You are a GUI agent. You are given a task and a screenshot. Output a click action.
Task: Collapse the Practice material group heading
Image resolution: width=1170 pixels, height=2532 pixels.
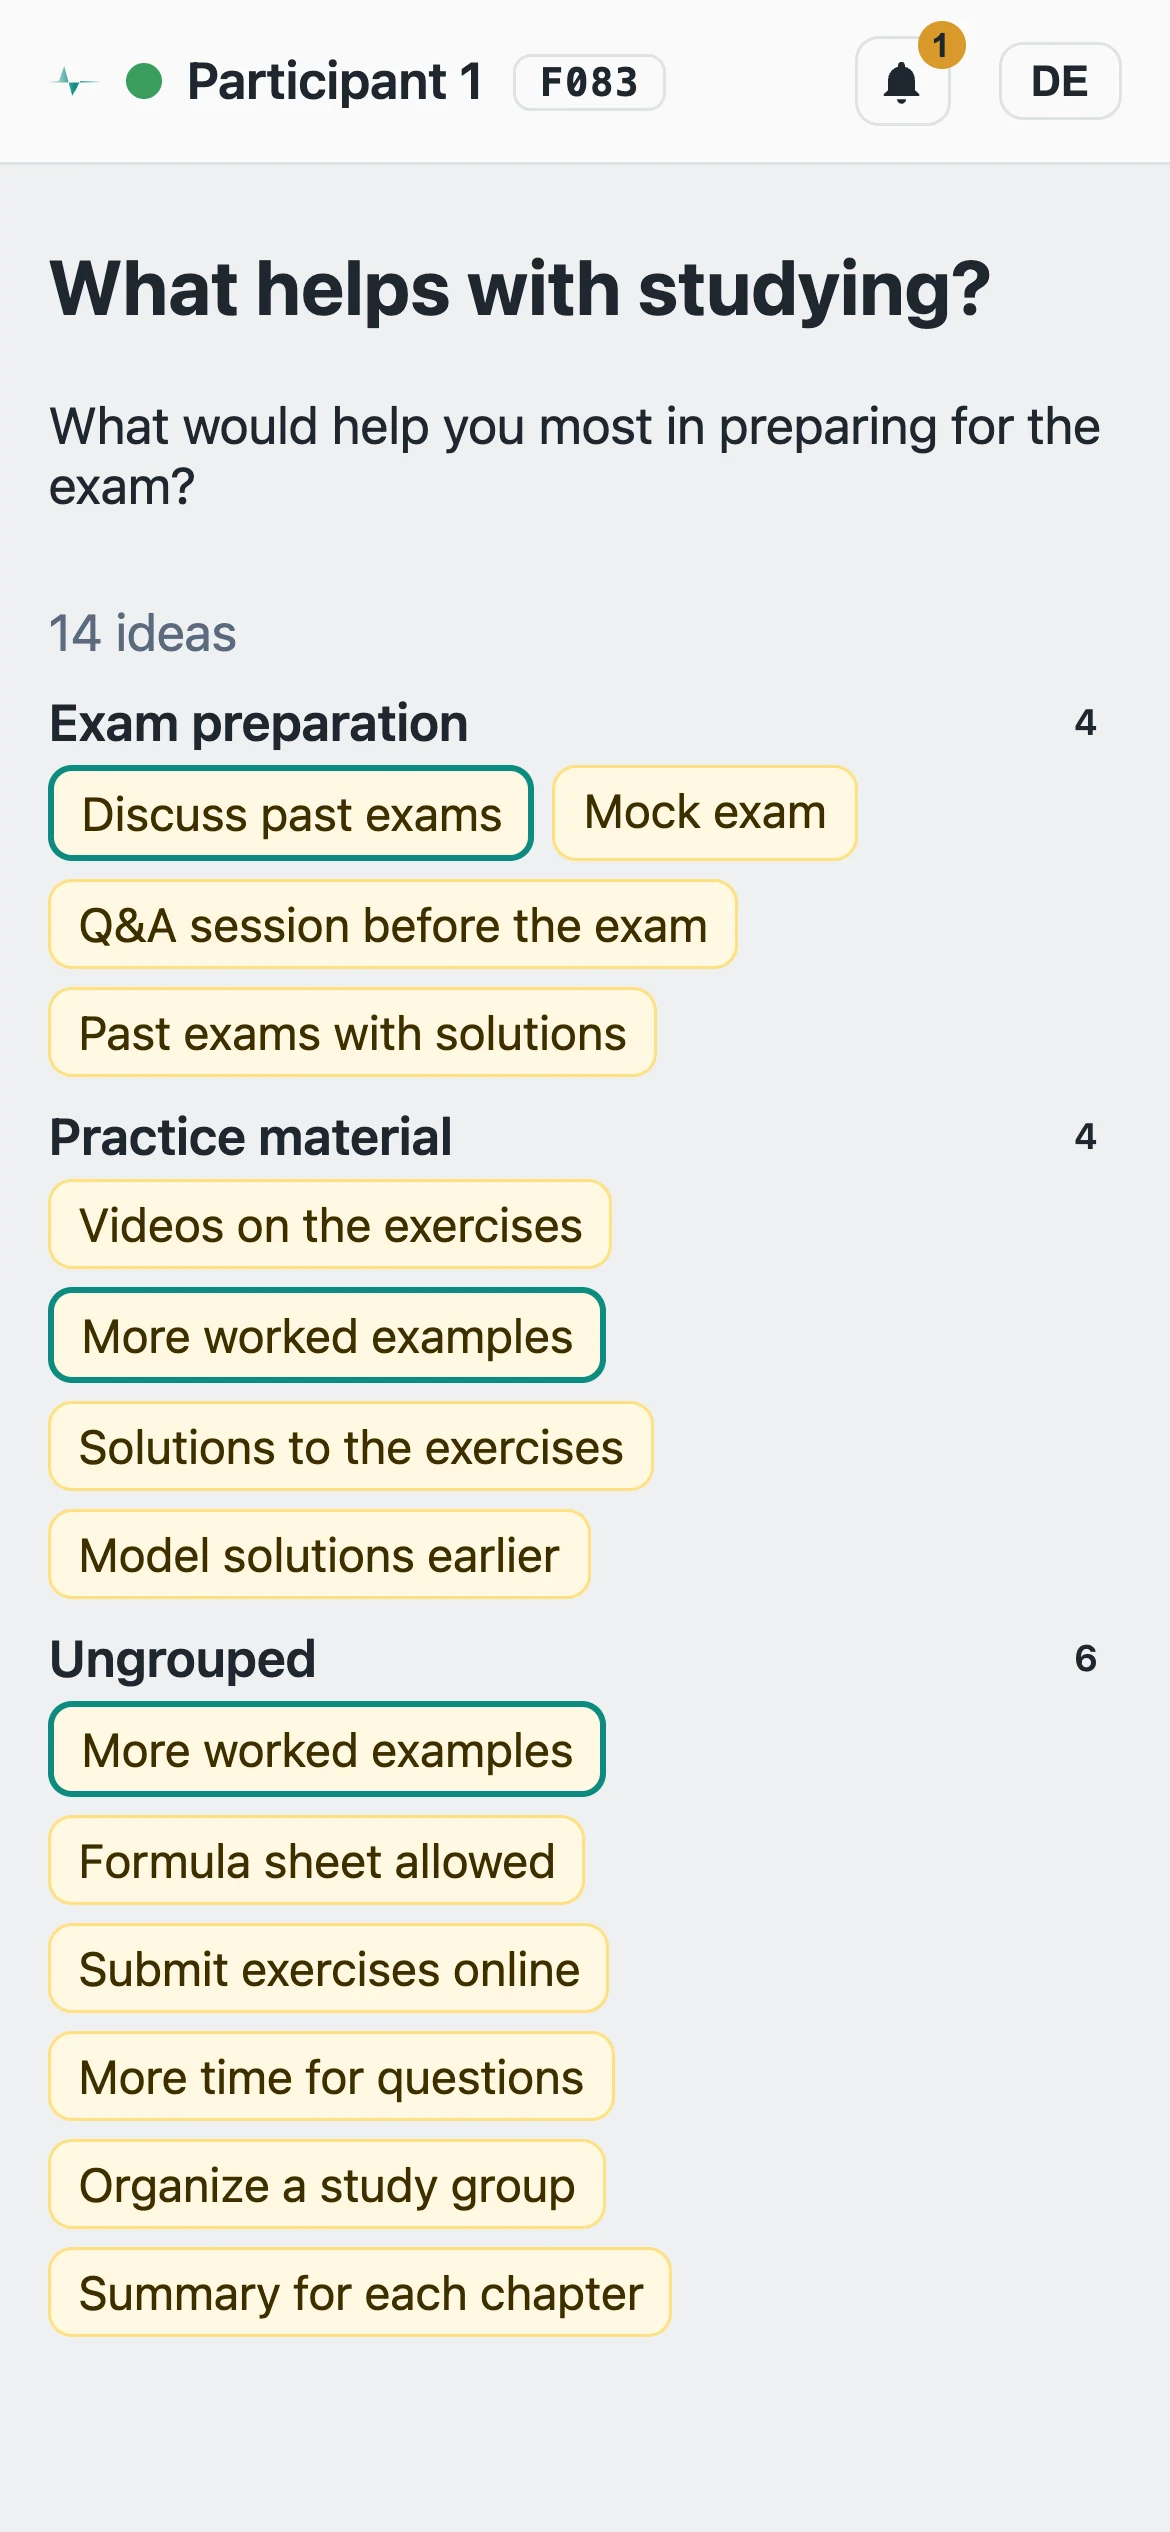[x=251, y=1137]
